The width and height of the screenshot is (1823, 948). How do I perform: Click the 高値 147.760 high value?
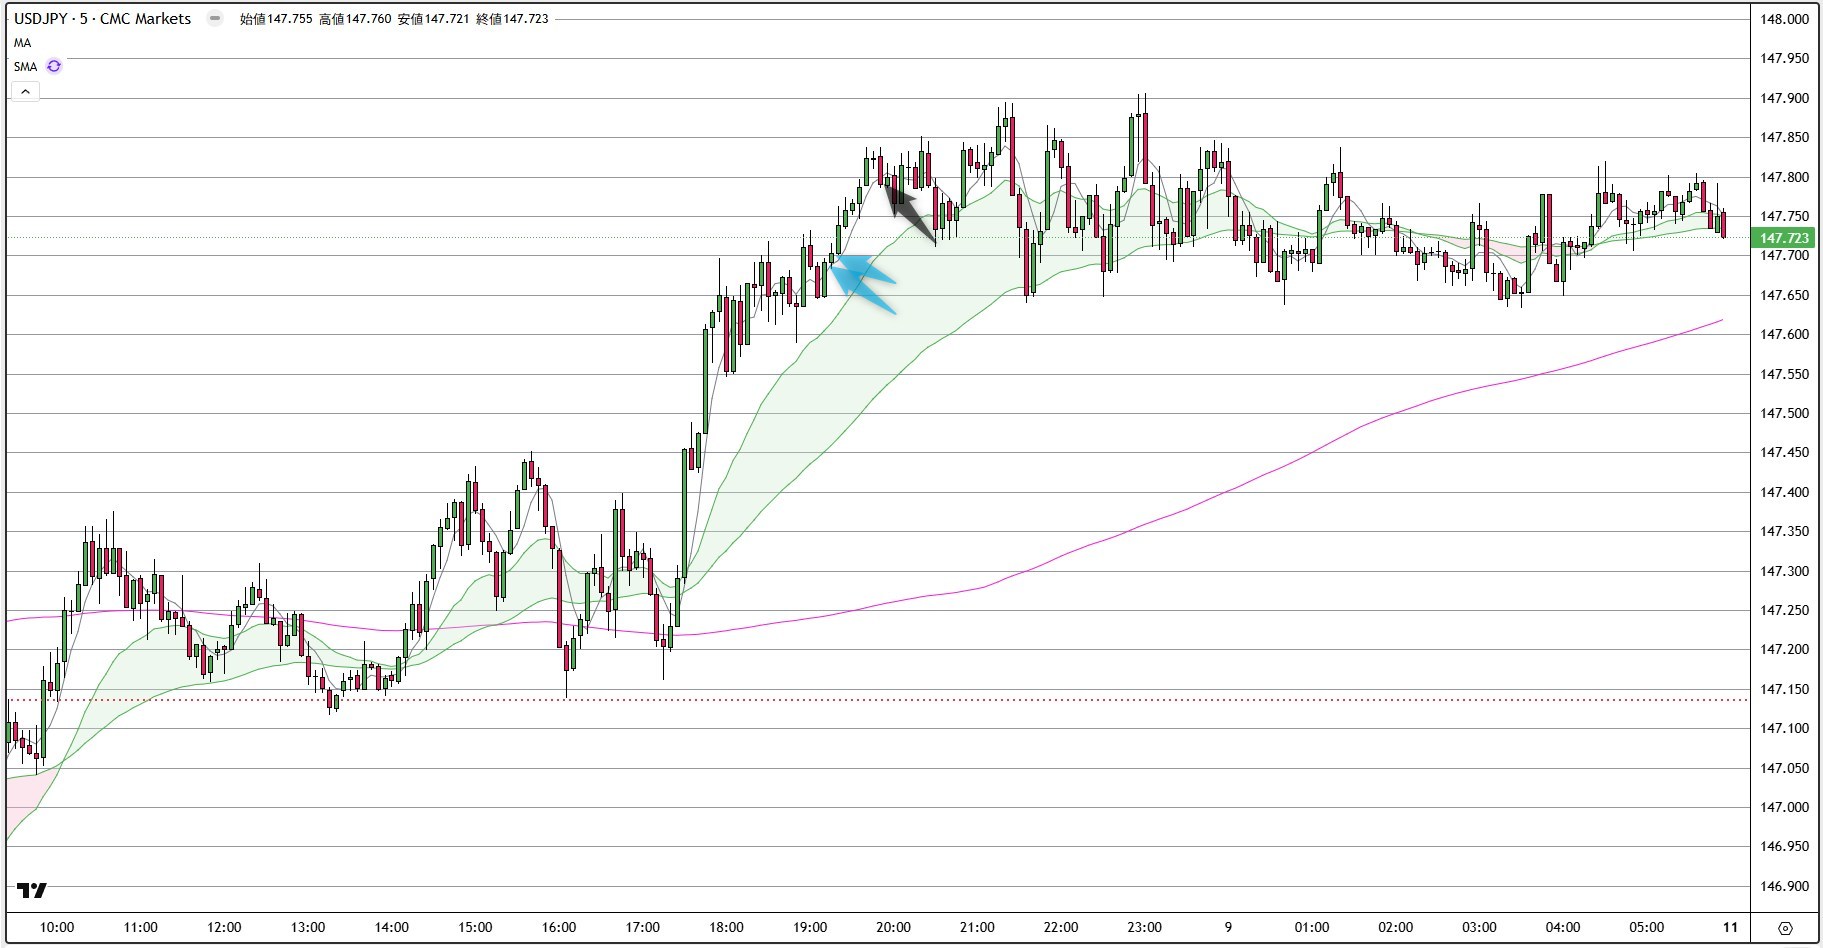[x=355, y=18]
